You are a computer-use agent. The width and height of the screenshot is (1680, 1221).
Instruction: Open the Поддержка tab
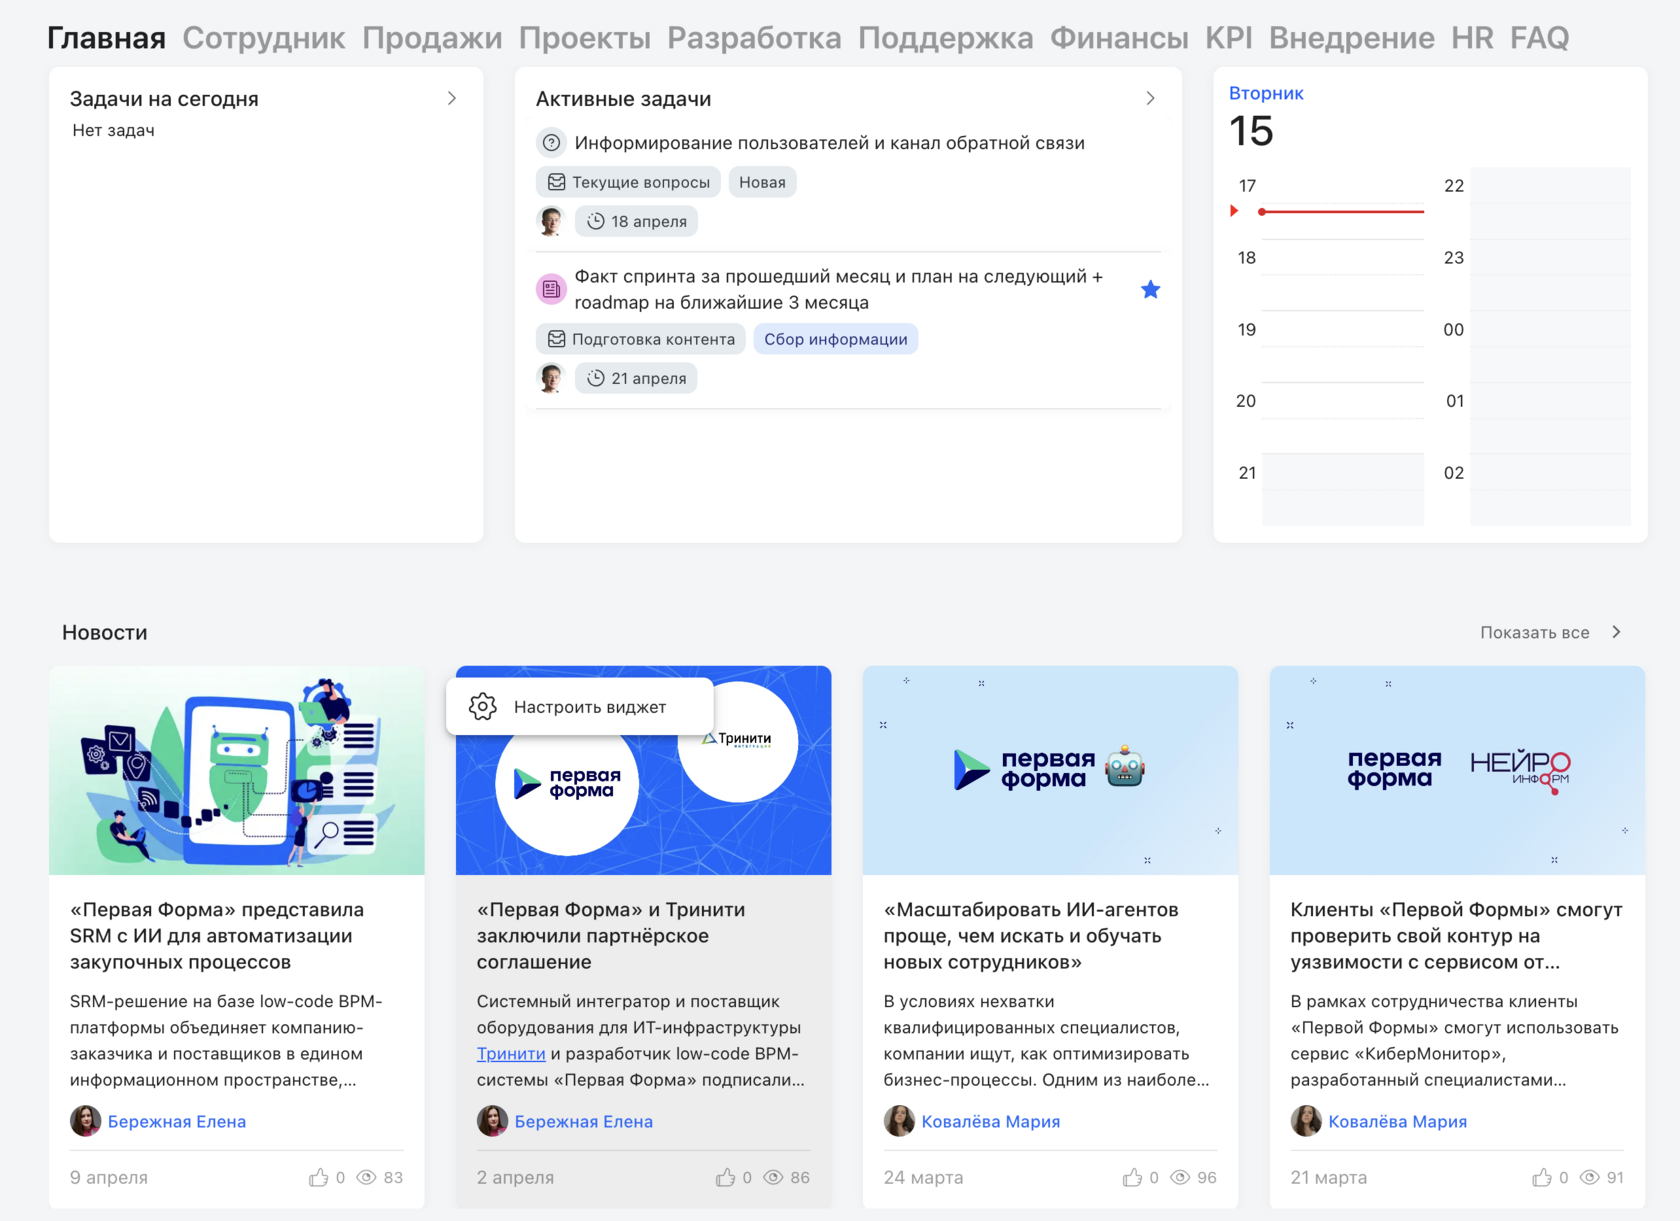coord(946,38)
